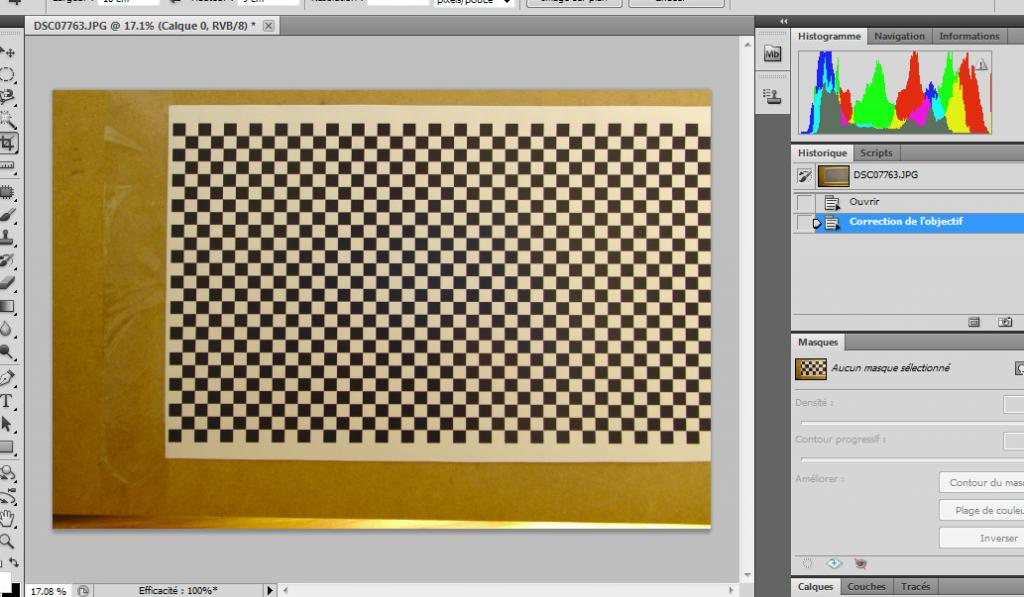Select the Rectangle shape tool
The width and height of the screenshot is (1024, 597).
7,447
